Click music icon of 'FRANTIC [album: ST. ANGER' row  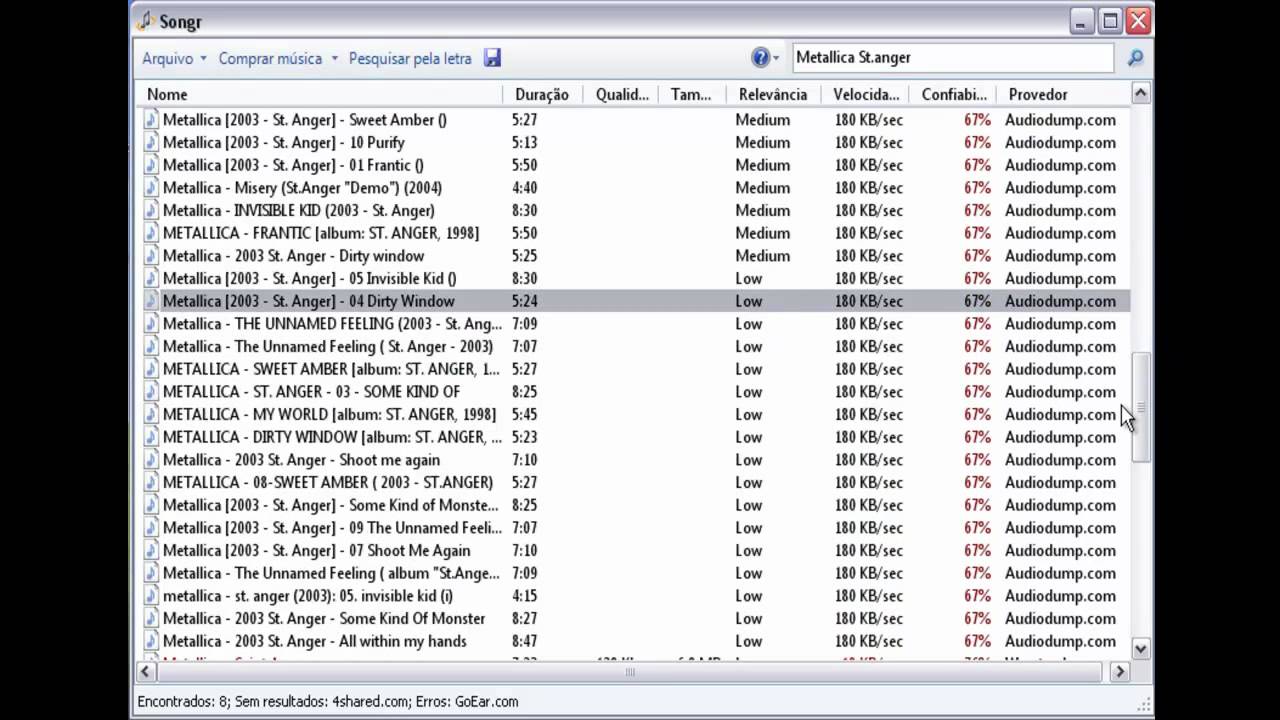pos(151,233)
